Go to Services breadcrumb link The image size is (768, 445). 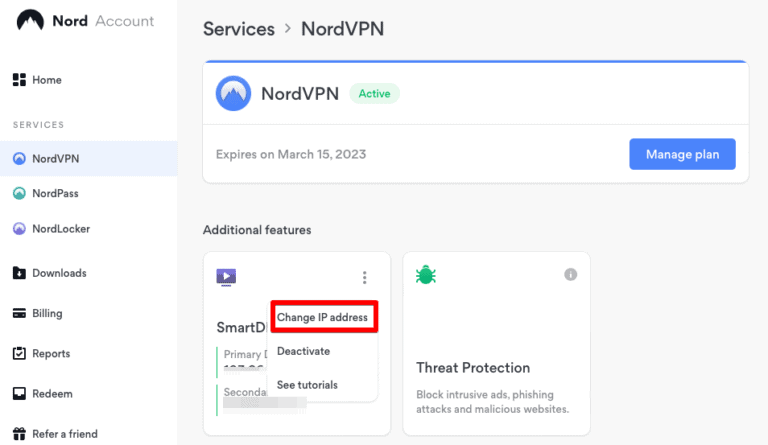pyautogui.click(x=238, y=29)
